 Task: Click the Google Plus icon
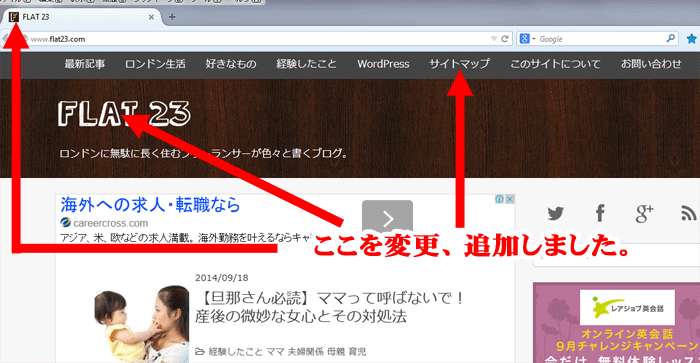(645, 213)
